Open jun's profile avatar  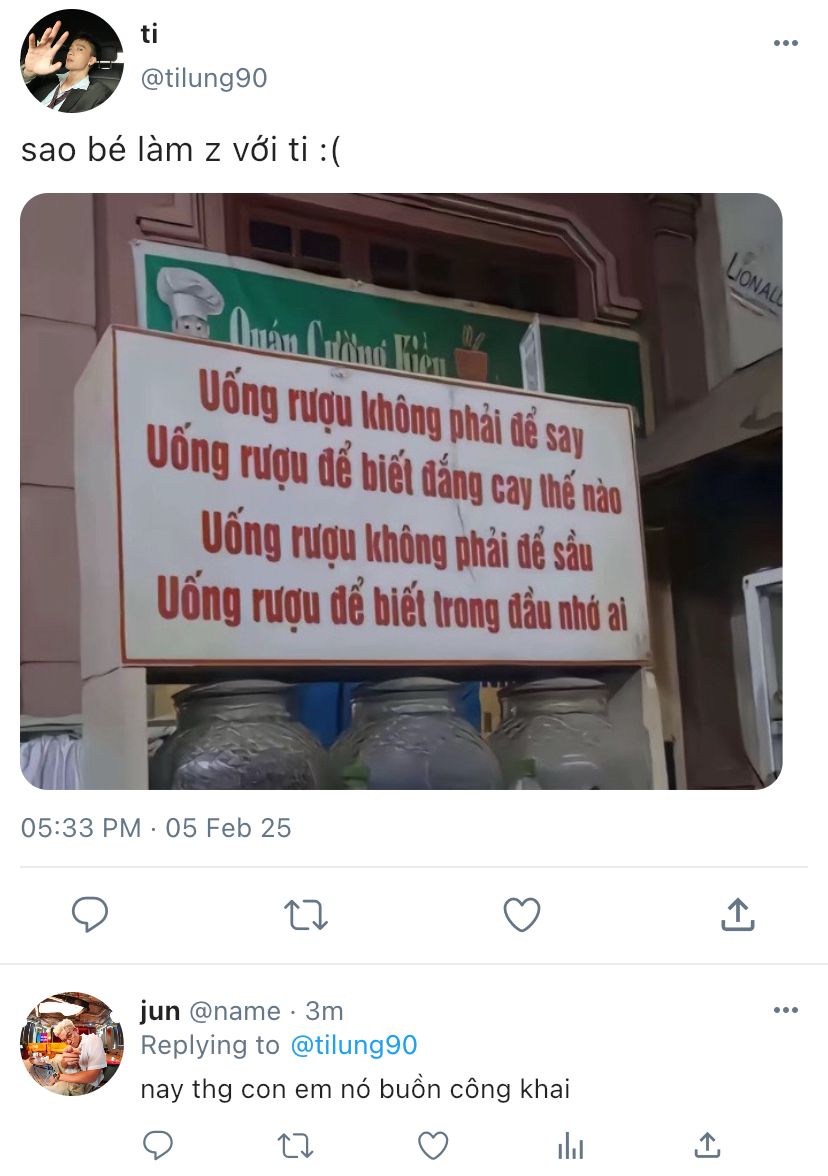[x=72, y=1044]
